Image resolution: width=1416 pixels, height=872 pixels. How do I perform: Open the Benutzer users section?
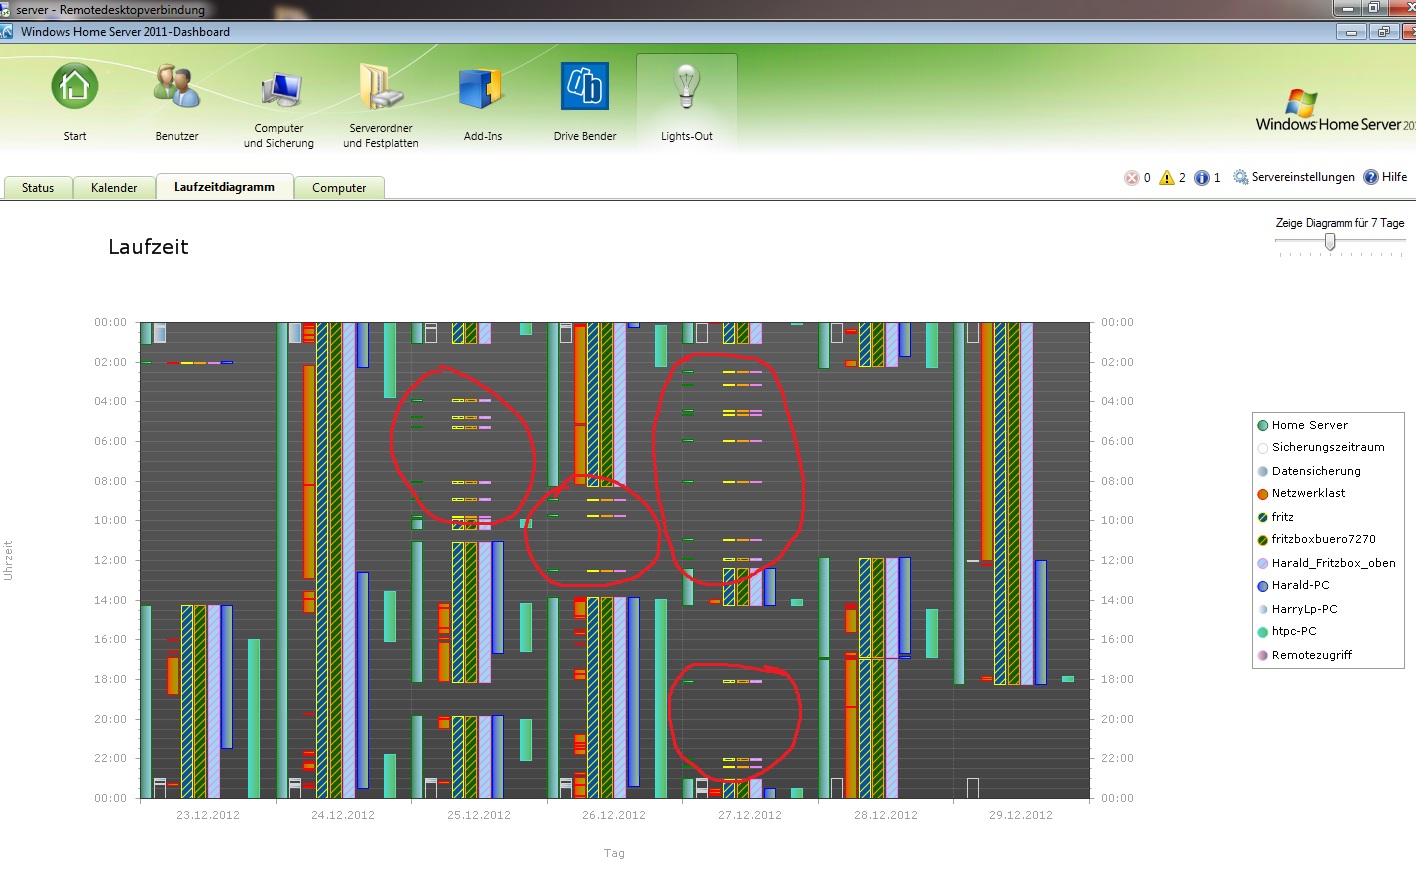coord(177,88)
